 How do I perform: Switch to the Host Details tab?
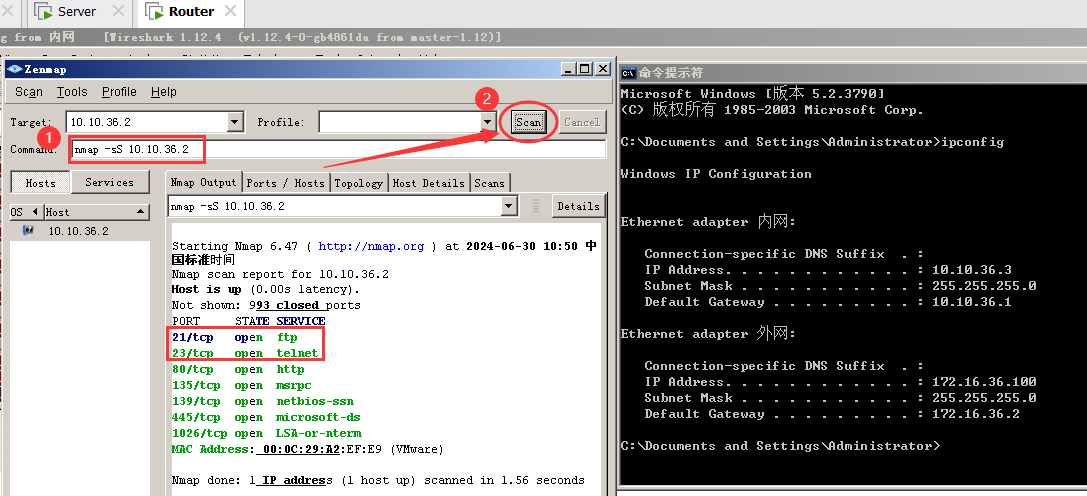tap(428, 183)
